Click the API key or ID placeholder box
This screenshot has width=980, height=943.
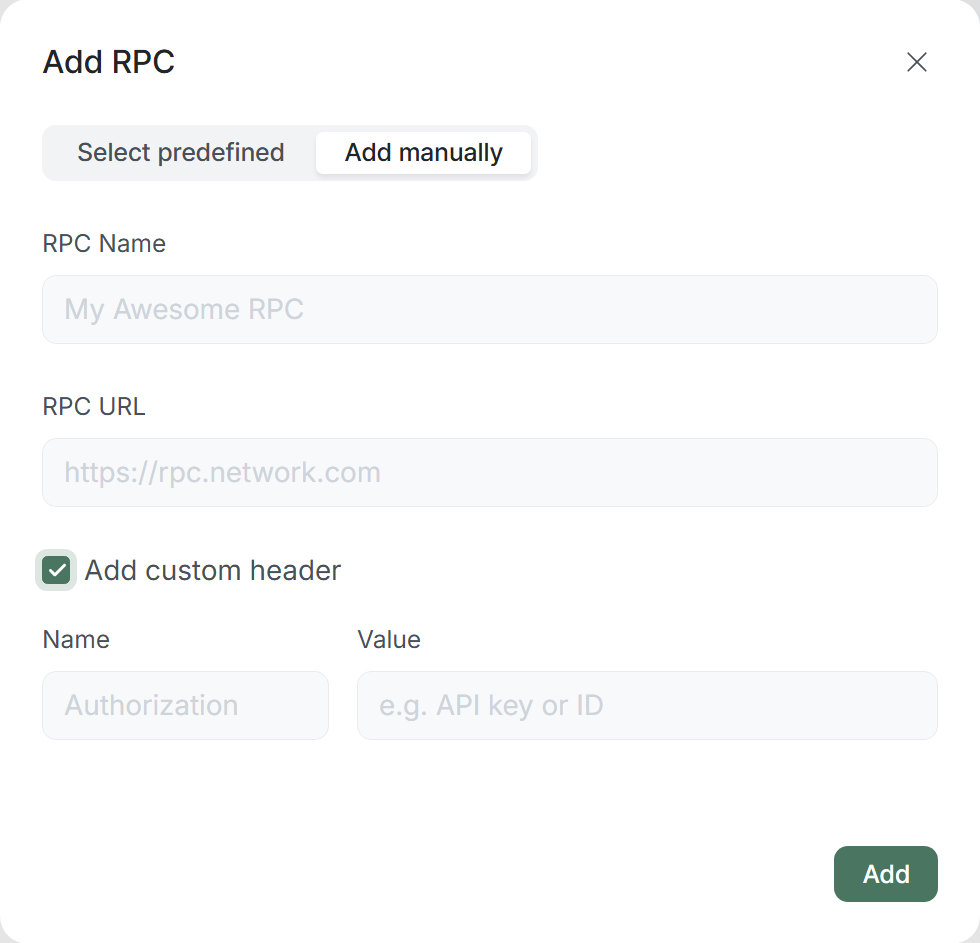pyautogui.click(x=646, y=705)
